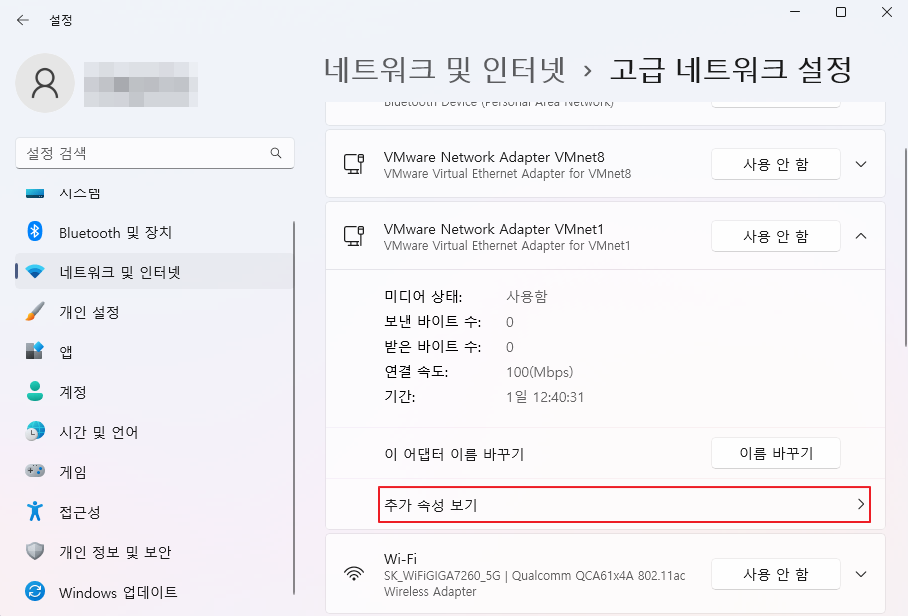
Task: Expand the Wi-Fi adapter details
Action: click(861, 574)
